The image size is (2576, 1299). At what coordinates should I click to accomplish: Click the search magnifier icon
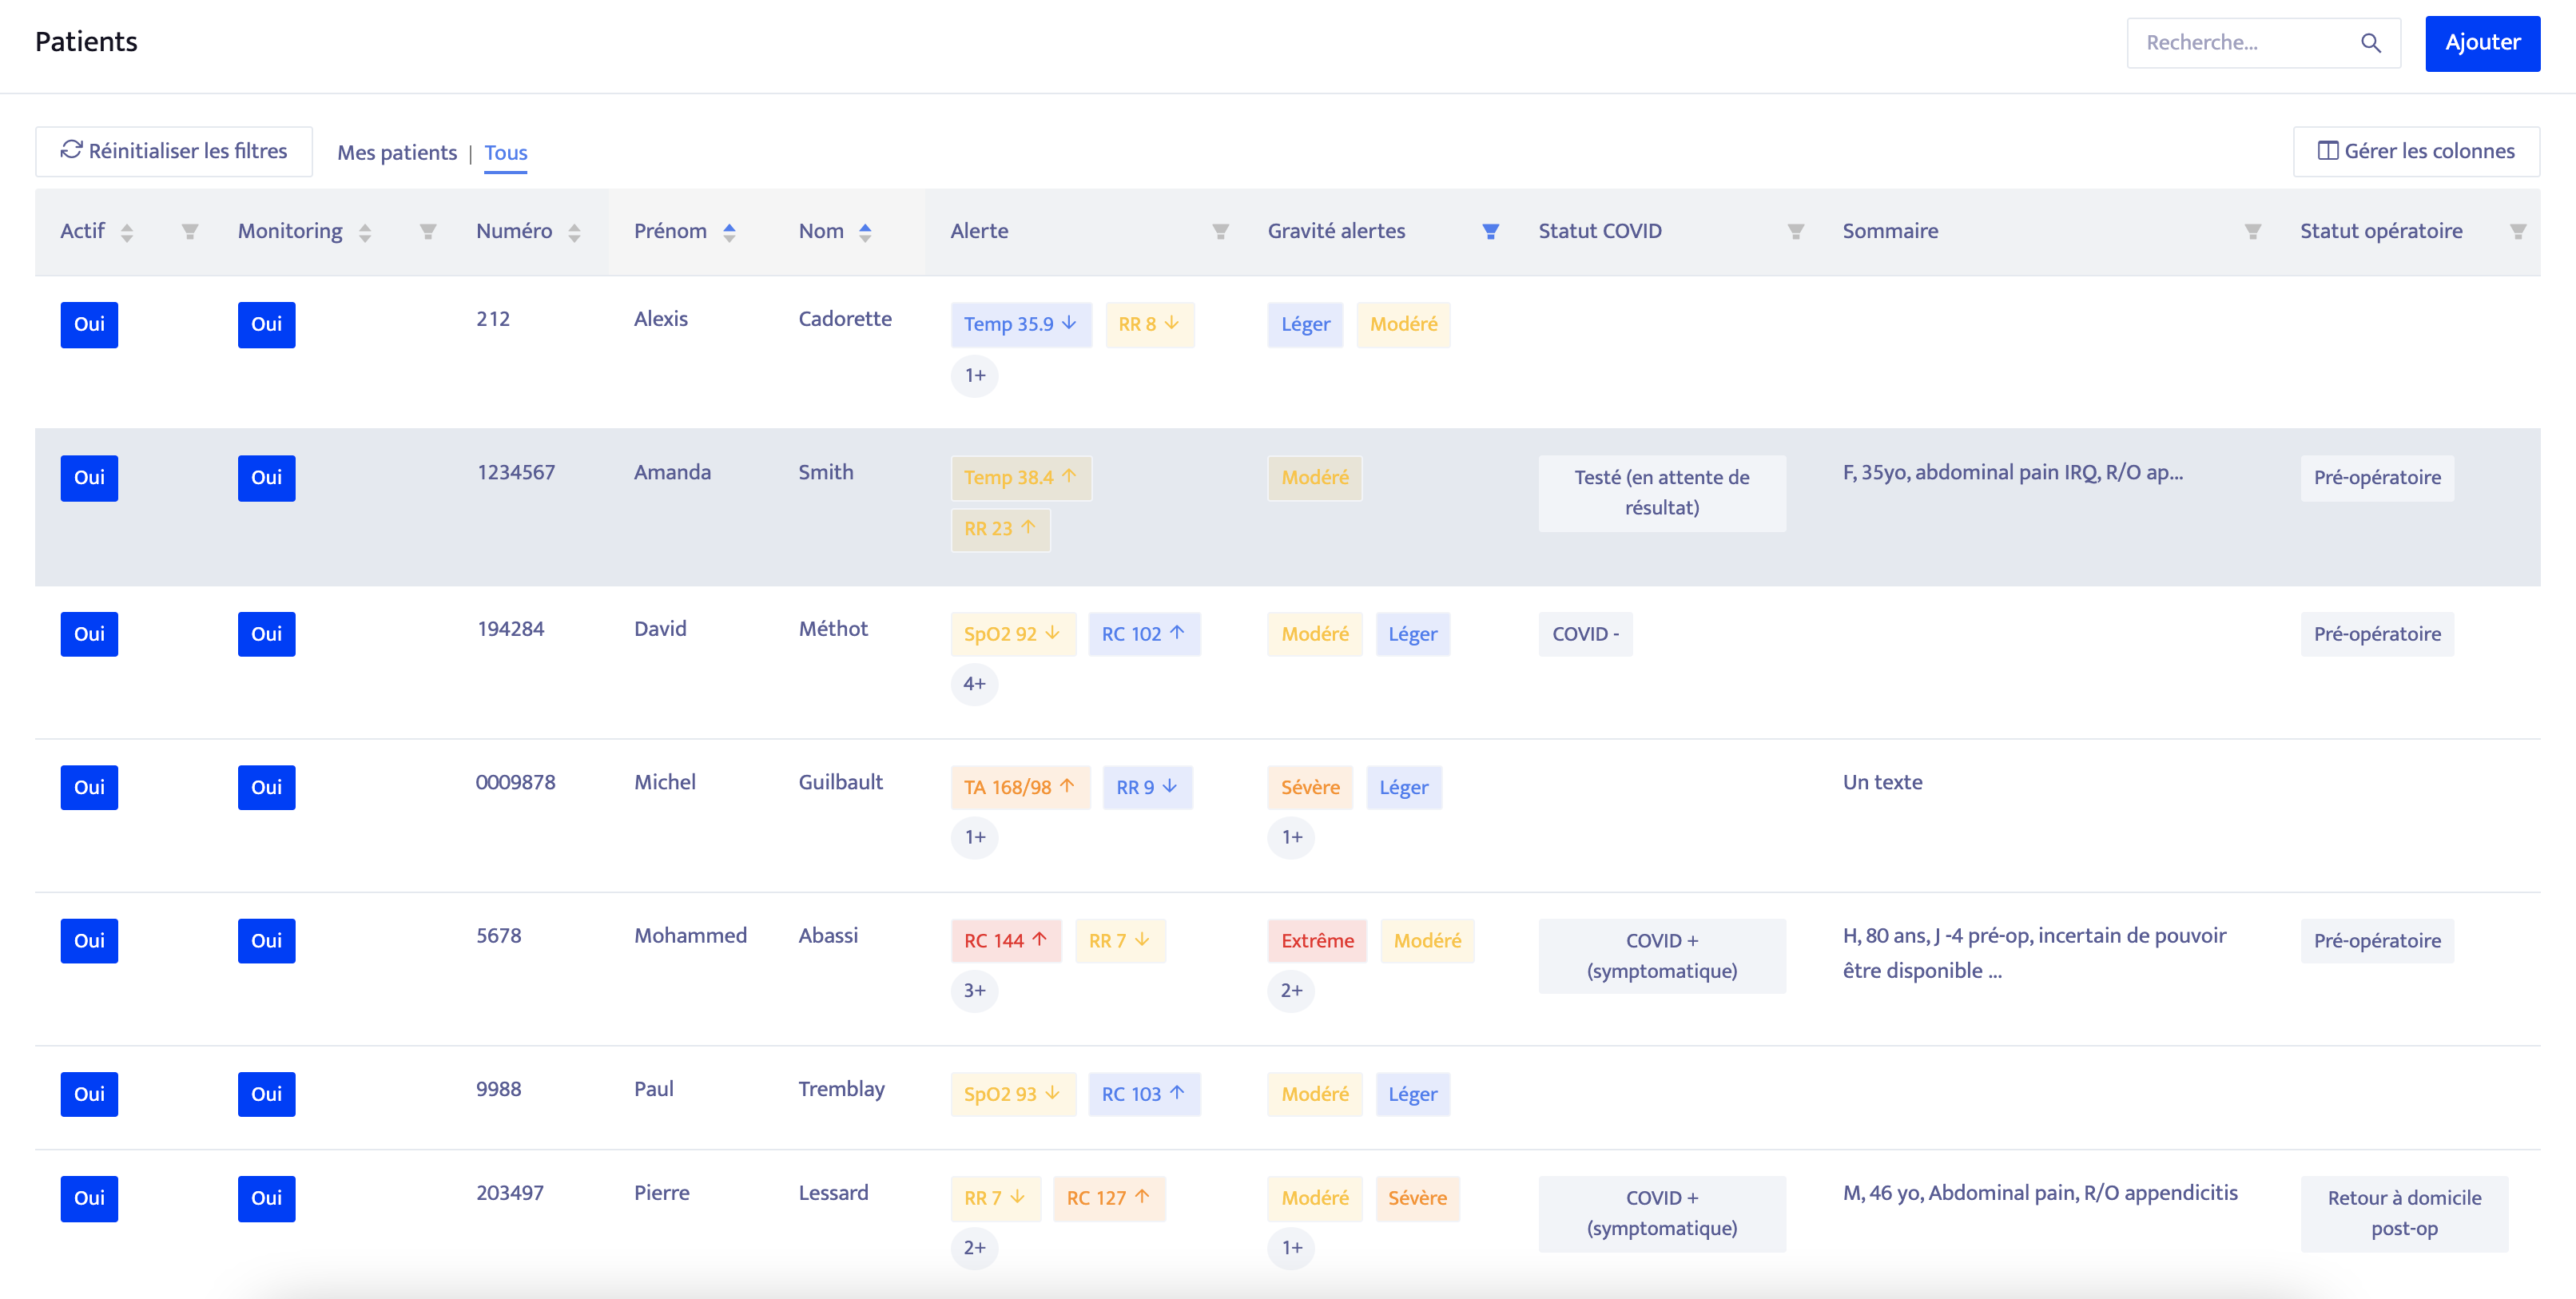pyautogui.click(x=2370, y=43)
